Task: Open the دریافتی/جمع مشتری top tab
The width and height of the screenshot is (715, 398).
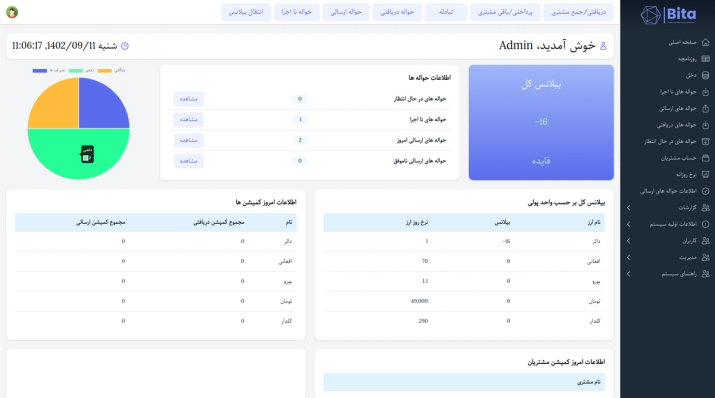Action: click(578, 12)
